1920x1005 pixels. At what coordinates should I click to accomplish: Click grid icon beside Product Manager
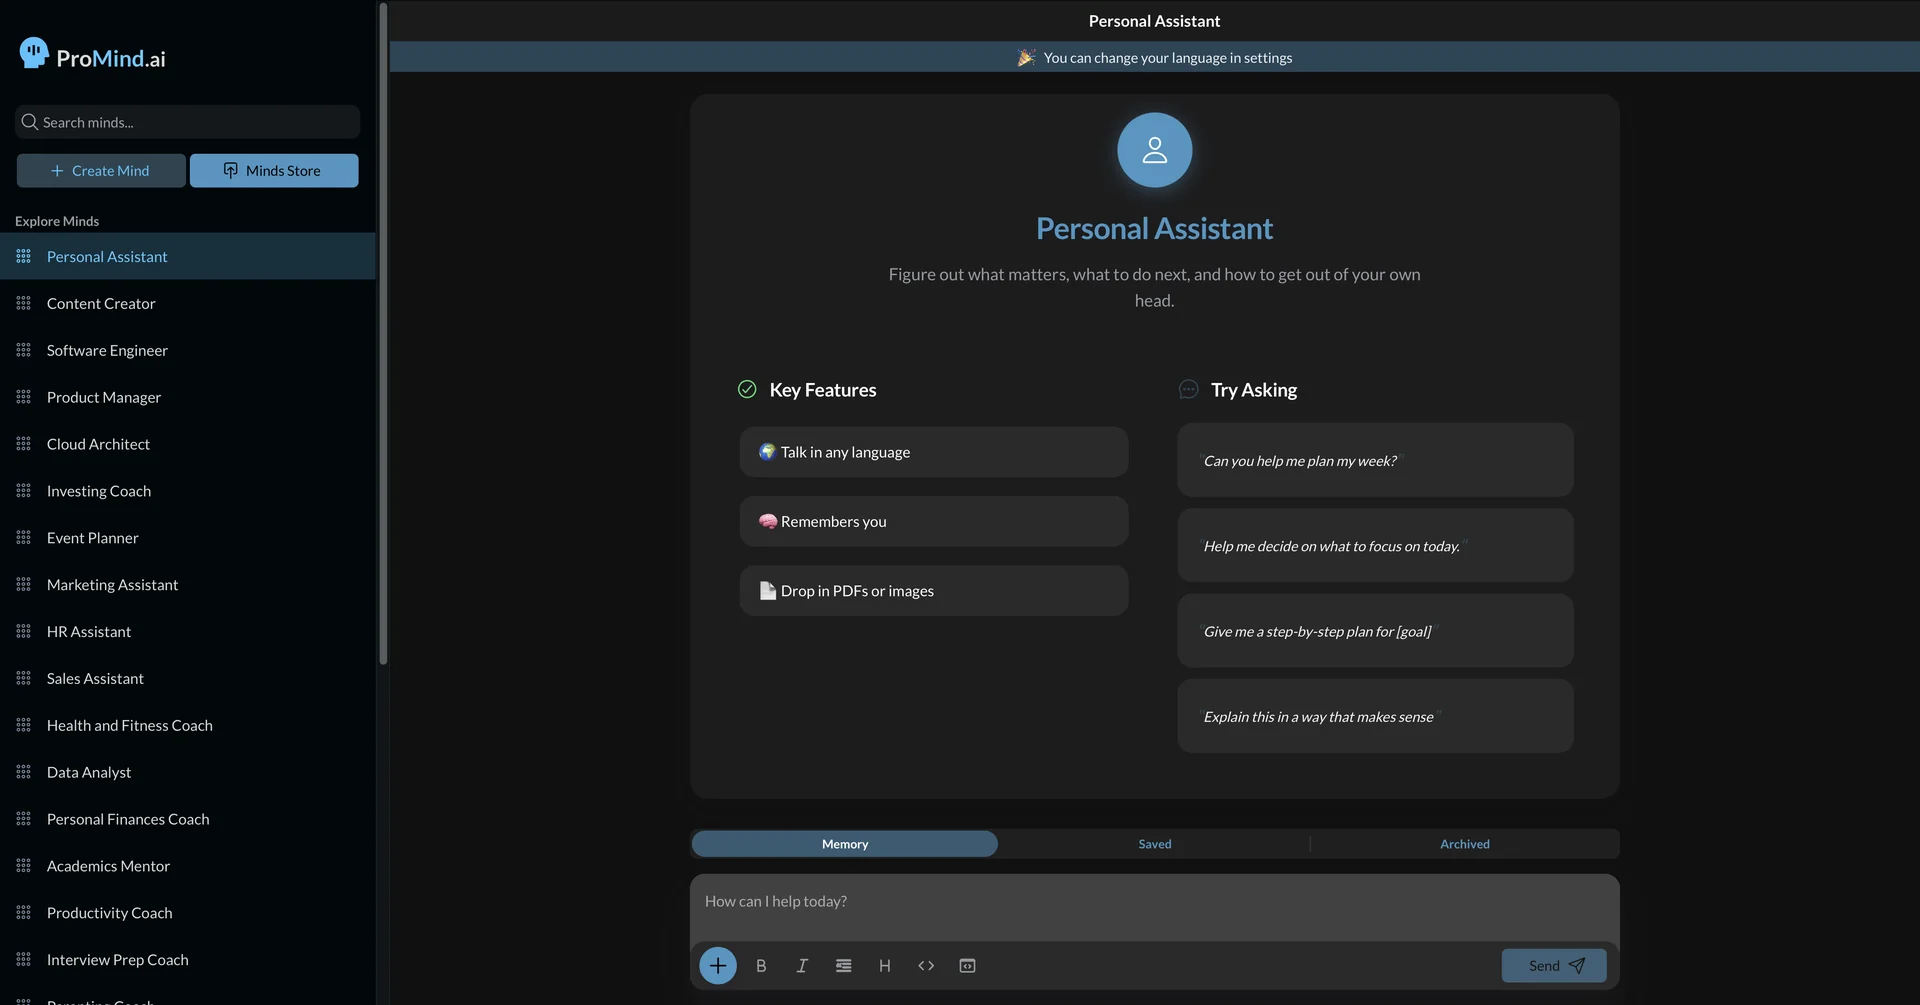point(24,397)
